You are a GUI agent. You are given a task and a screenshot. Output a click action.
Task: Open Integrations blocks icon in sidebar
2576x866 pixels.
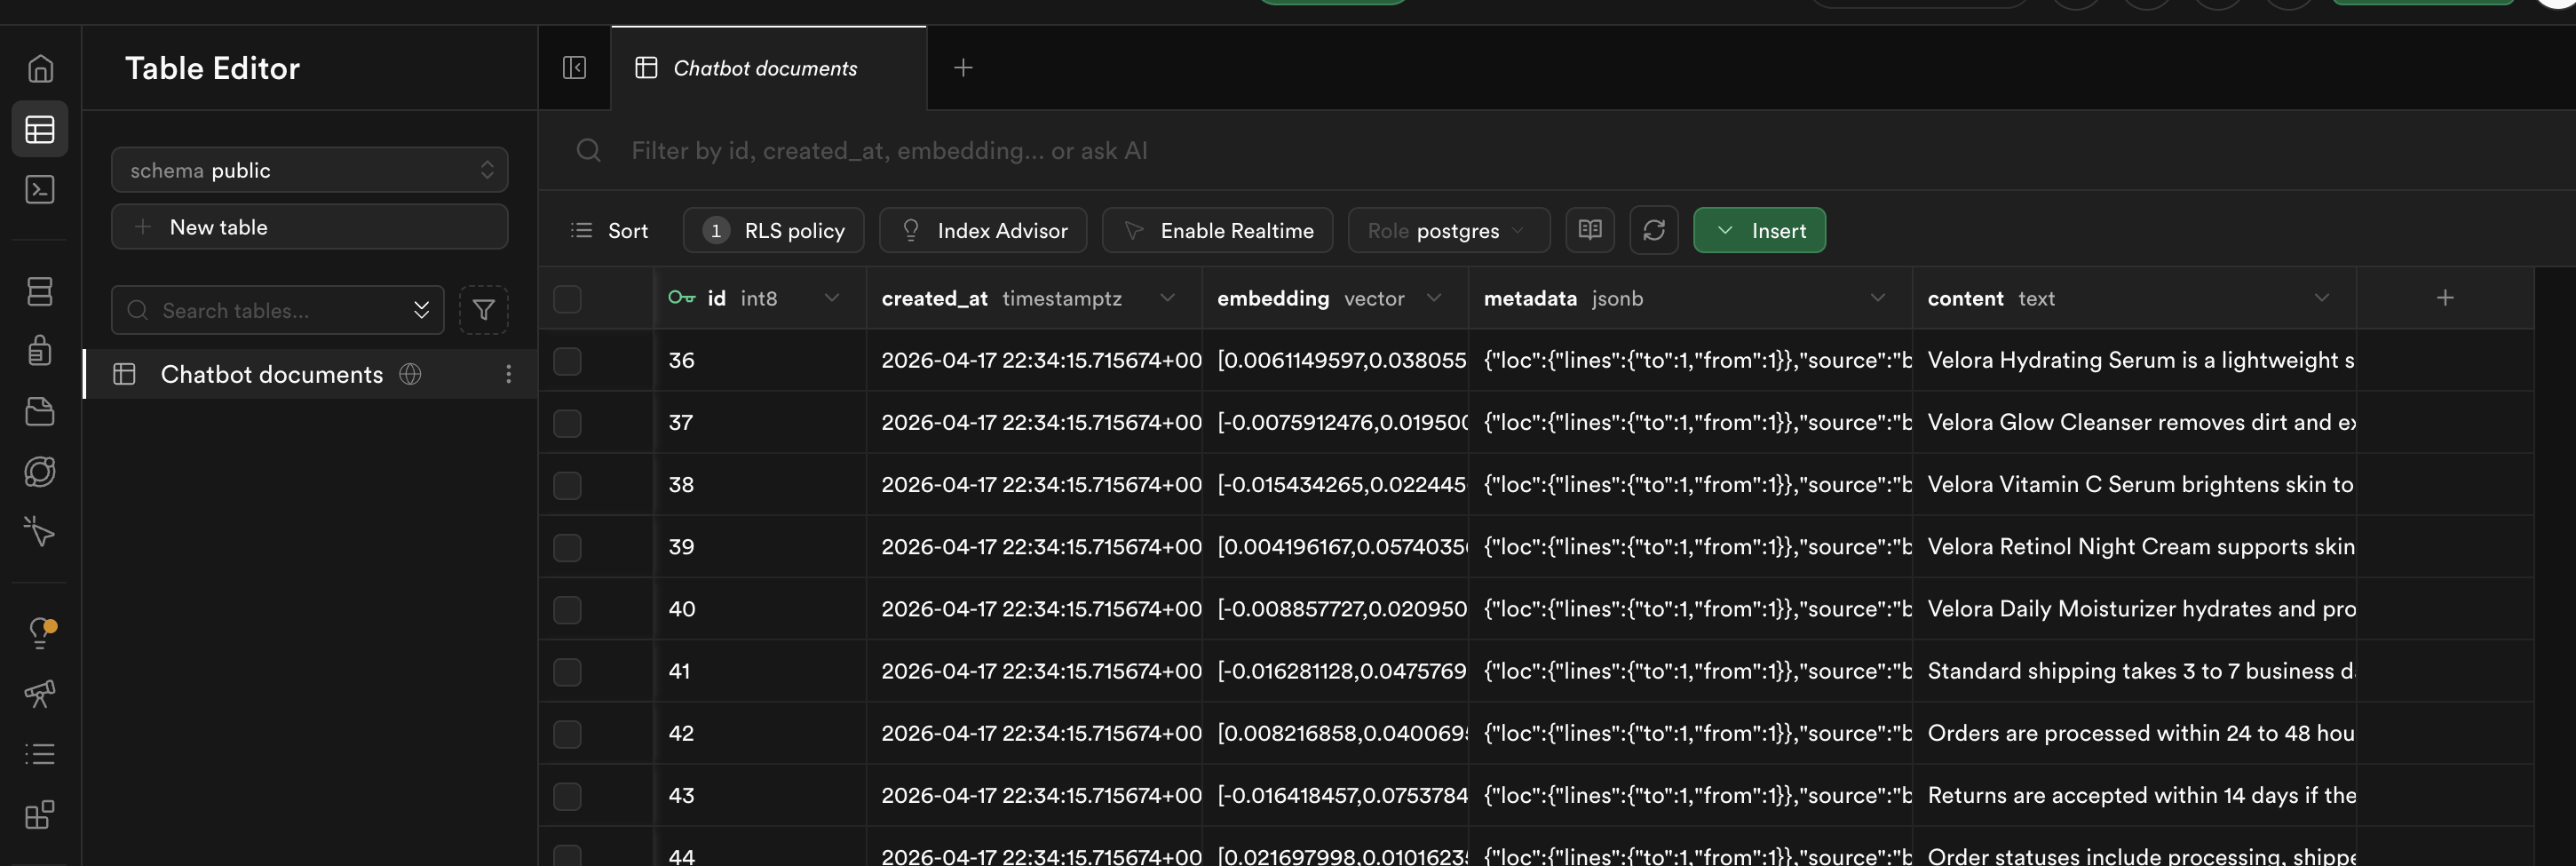coord(40,815)
